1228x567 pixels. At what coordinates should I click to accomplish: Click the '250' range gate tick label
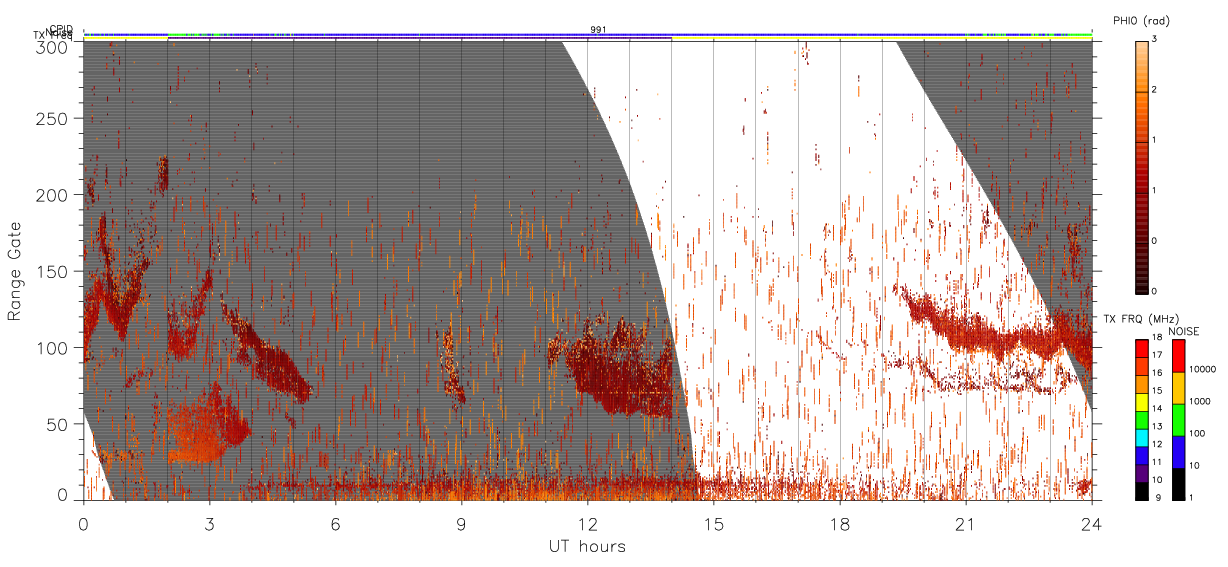(53, 119)
